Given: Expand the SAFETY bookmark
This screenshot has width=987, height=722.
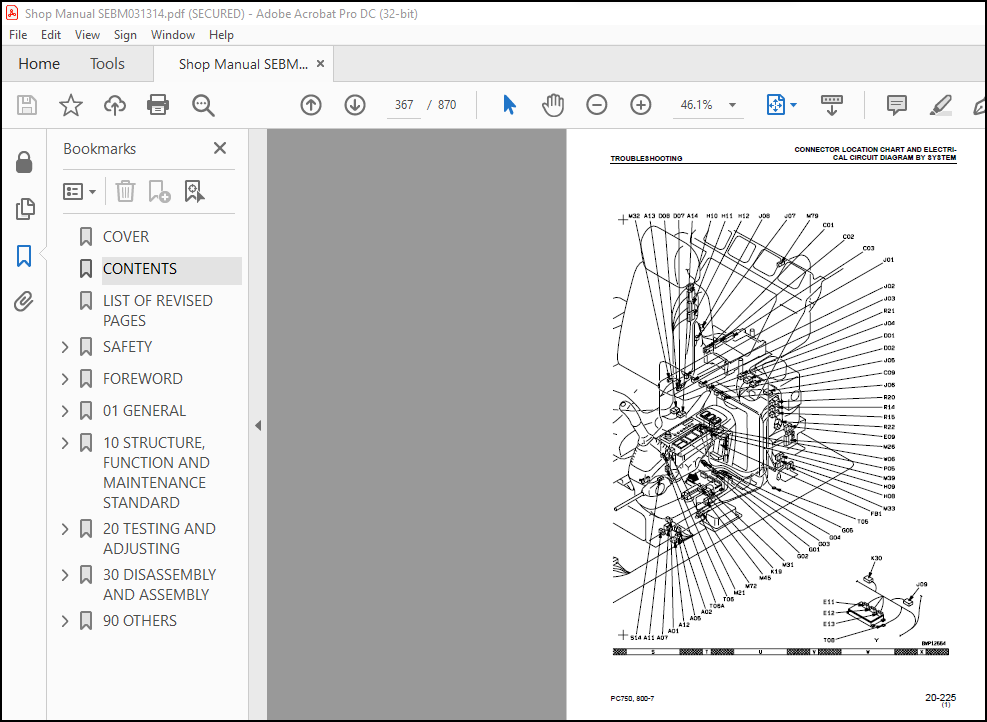Looking at the screenshot, I should [65, 347].
